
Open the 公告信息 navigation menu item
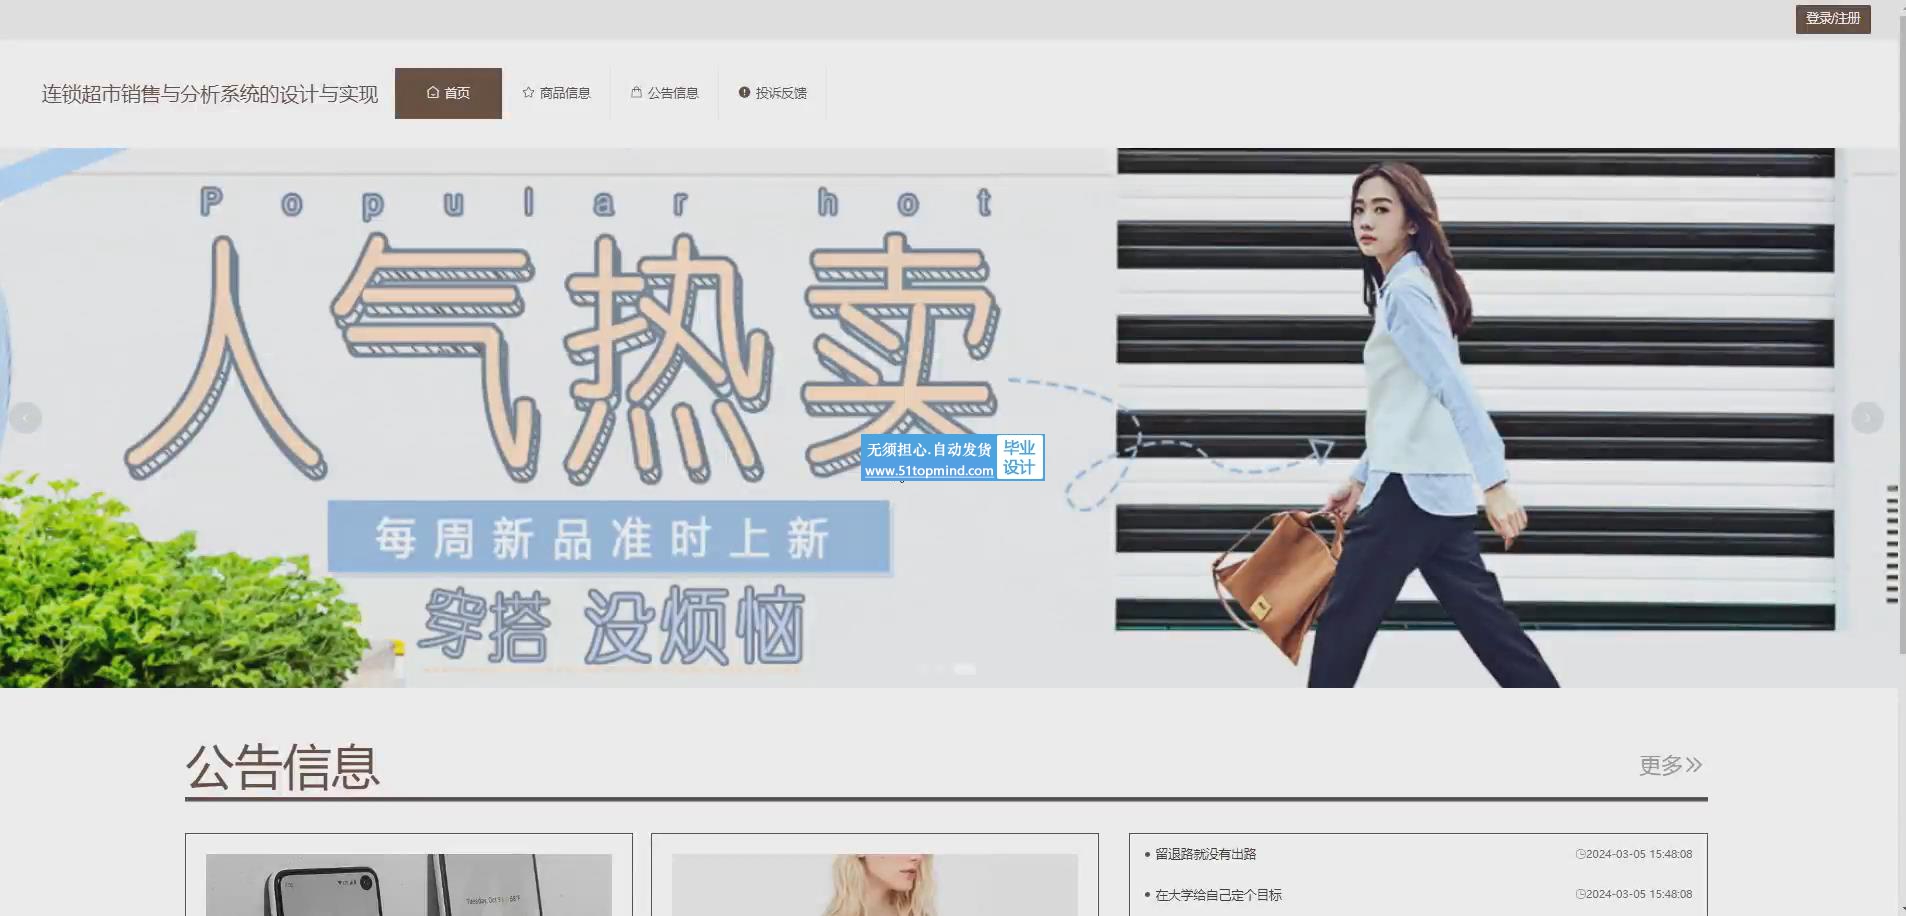click(x=664, y=93)
